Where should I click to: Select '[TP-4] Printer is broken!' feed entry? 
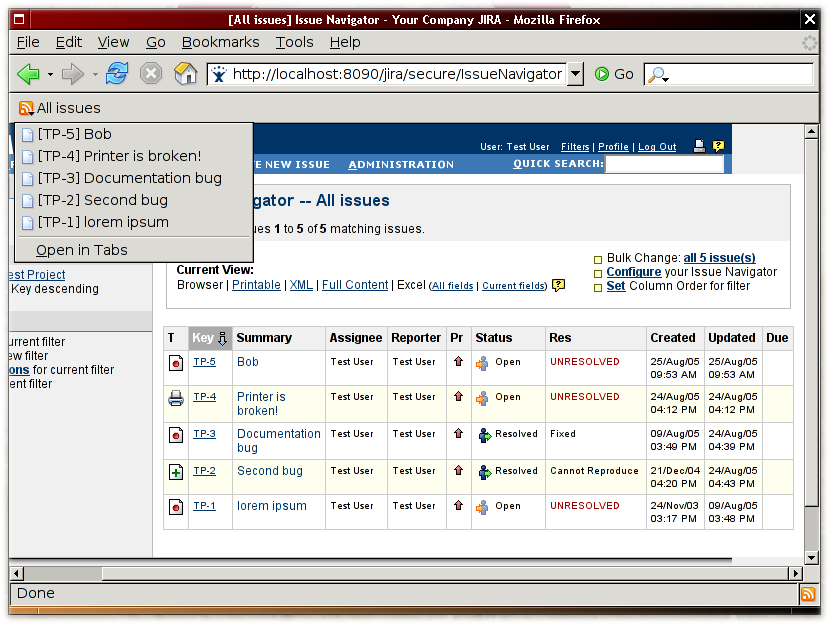[x=134, y=156]
